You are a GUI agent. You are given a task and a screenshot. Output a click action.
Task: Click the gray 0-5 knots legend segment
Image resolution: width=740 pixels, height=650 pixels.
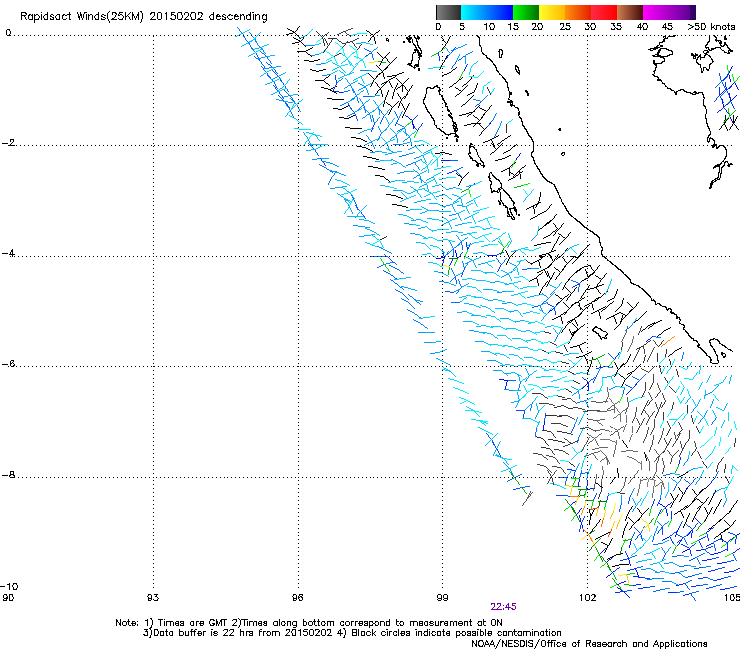tap(448, 12)
